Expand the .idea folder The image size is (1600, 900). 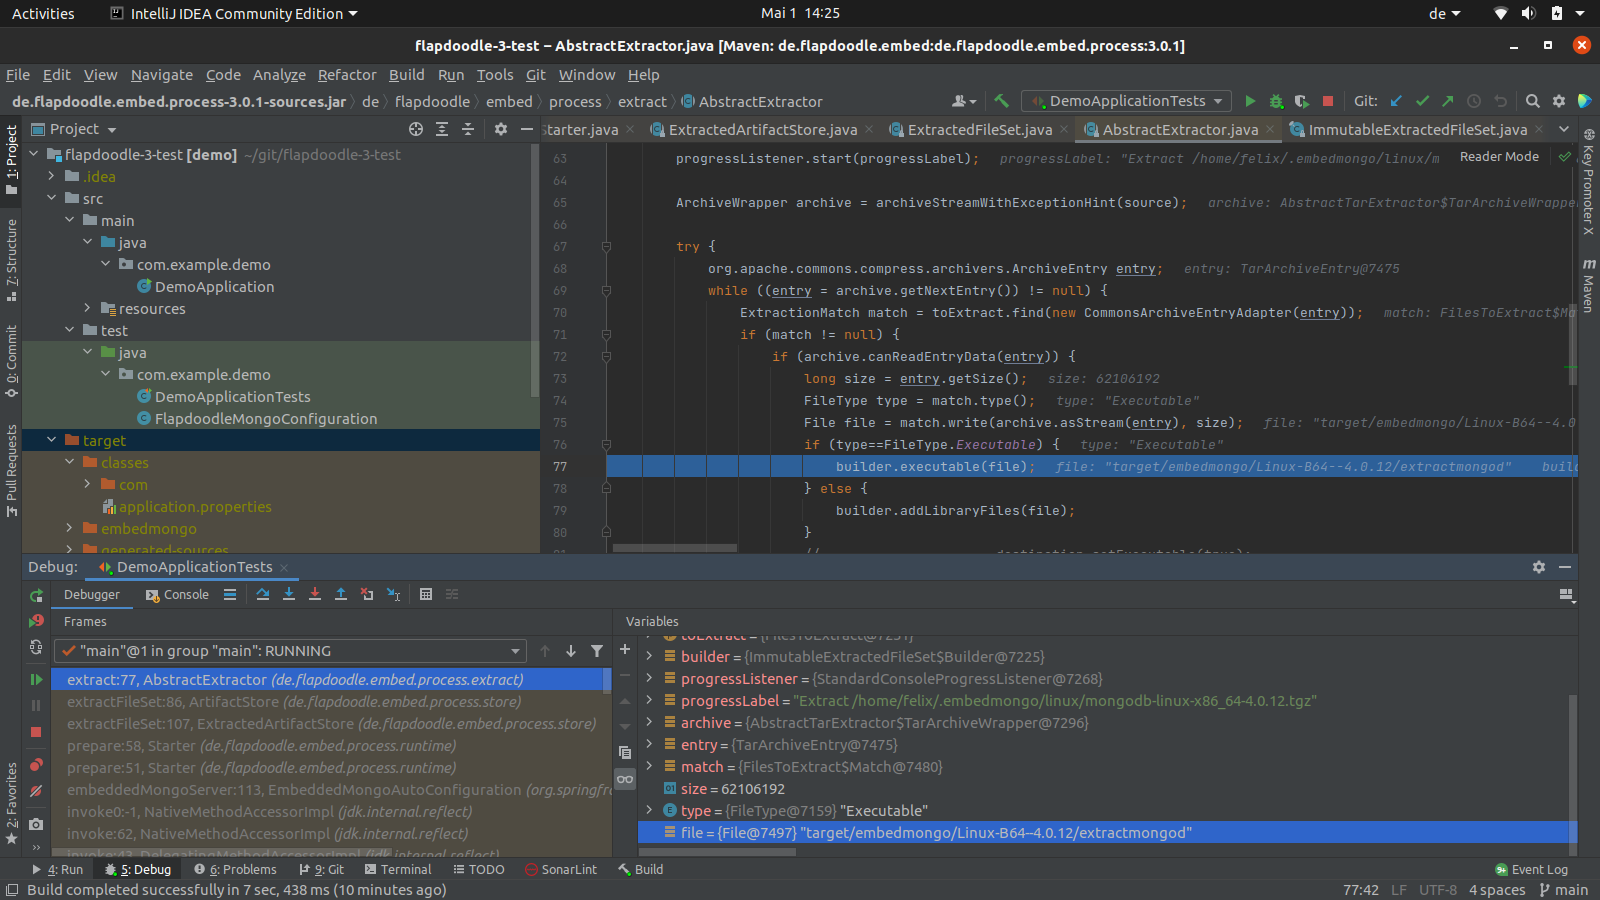click(51, 176)
